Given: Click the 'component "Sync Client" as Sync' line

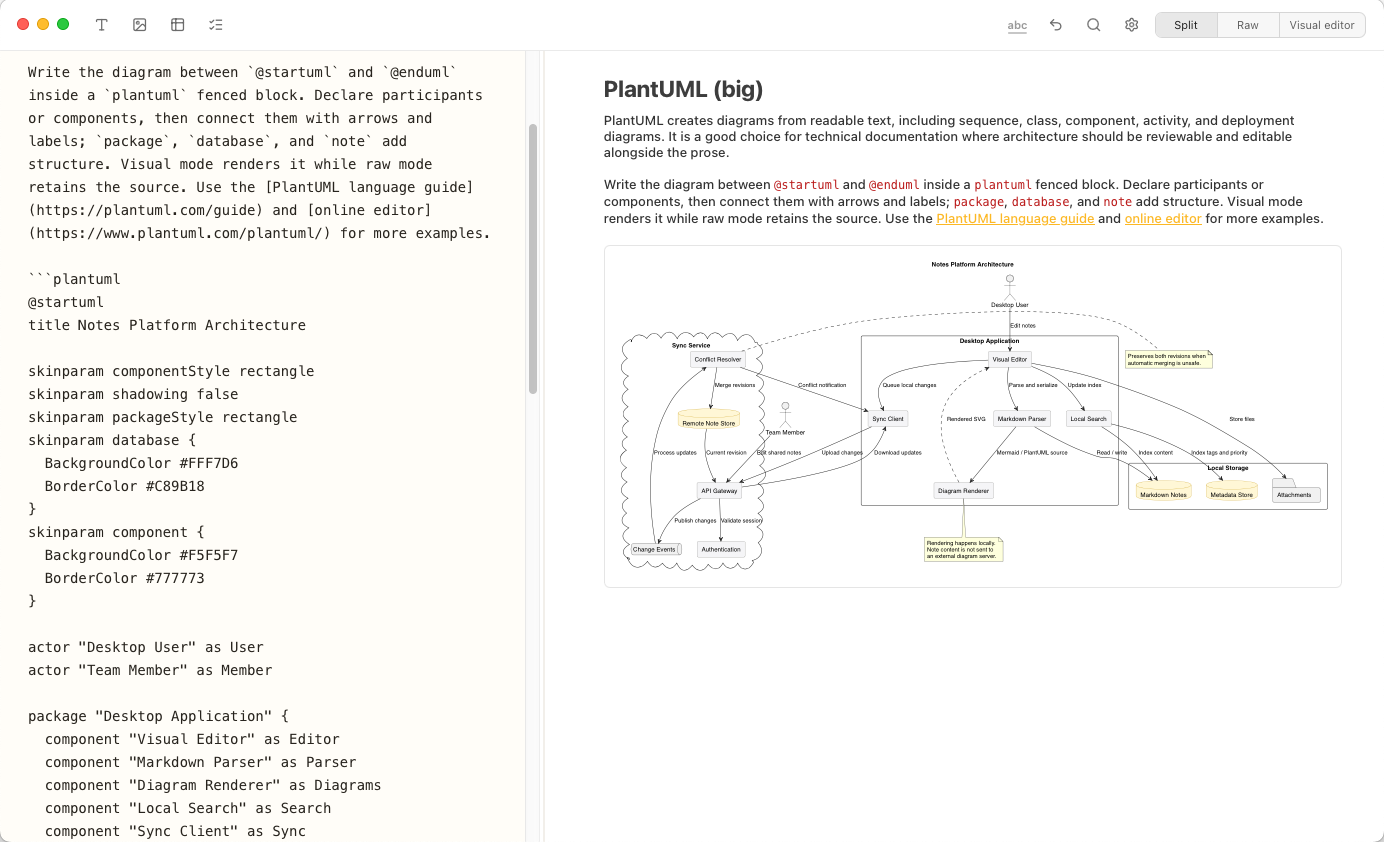Looking at the screenshot, I should (175, 831).
